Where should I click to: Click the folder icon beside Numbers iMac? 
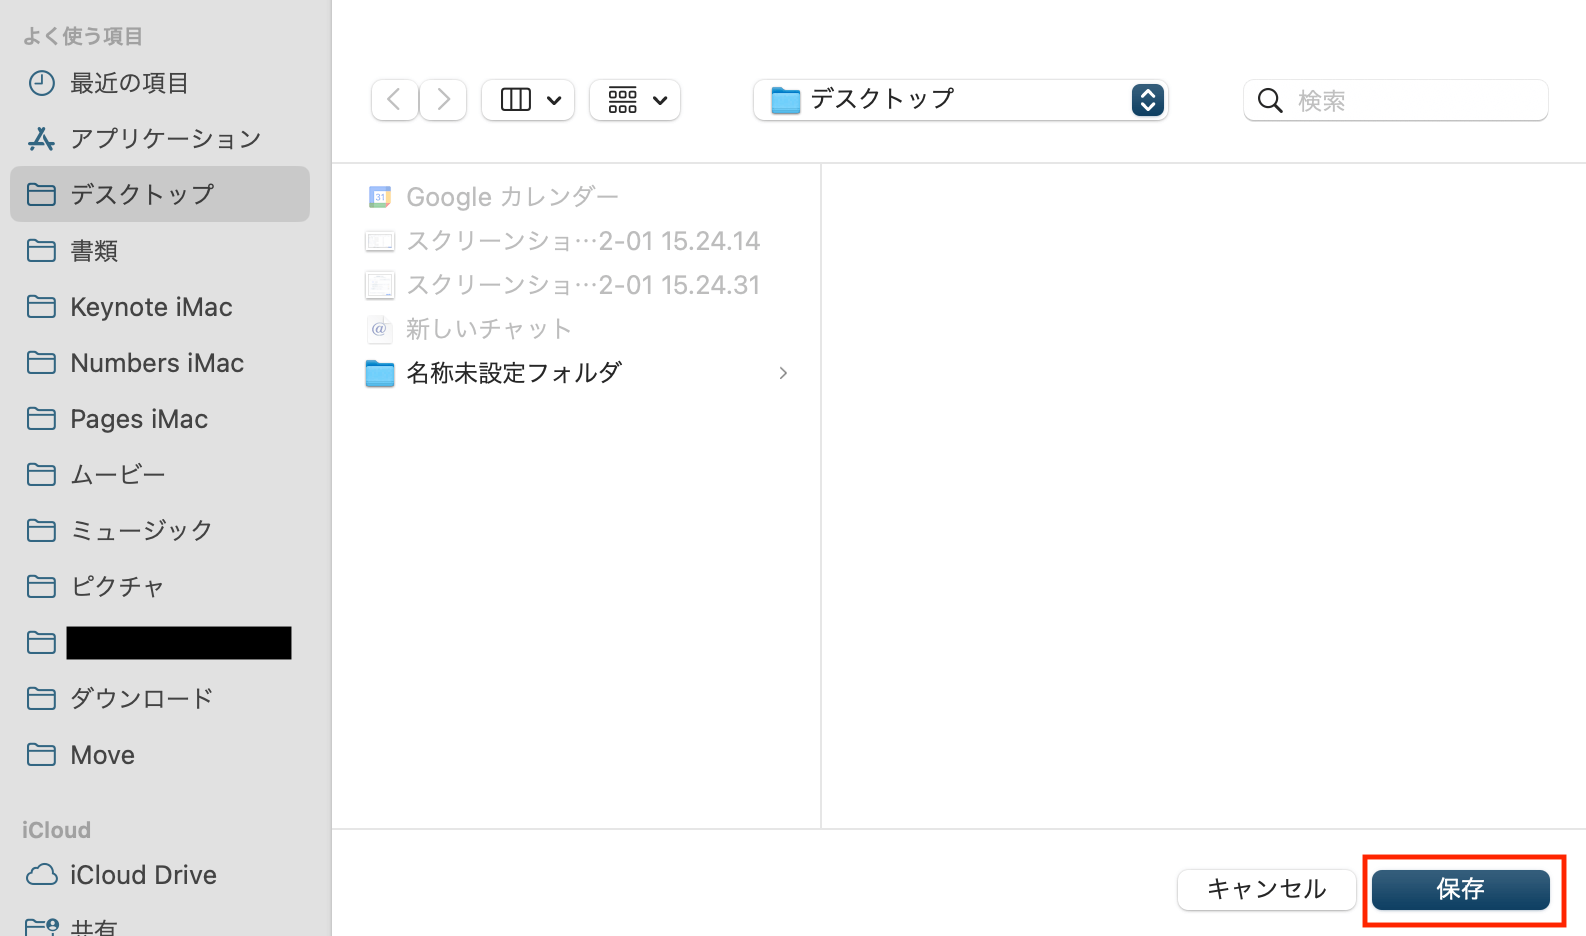tap(42, 362)
